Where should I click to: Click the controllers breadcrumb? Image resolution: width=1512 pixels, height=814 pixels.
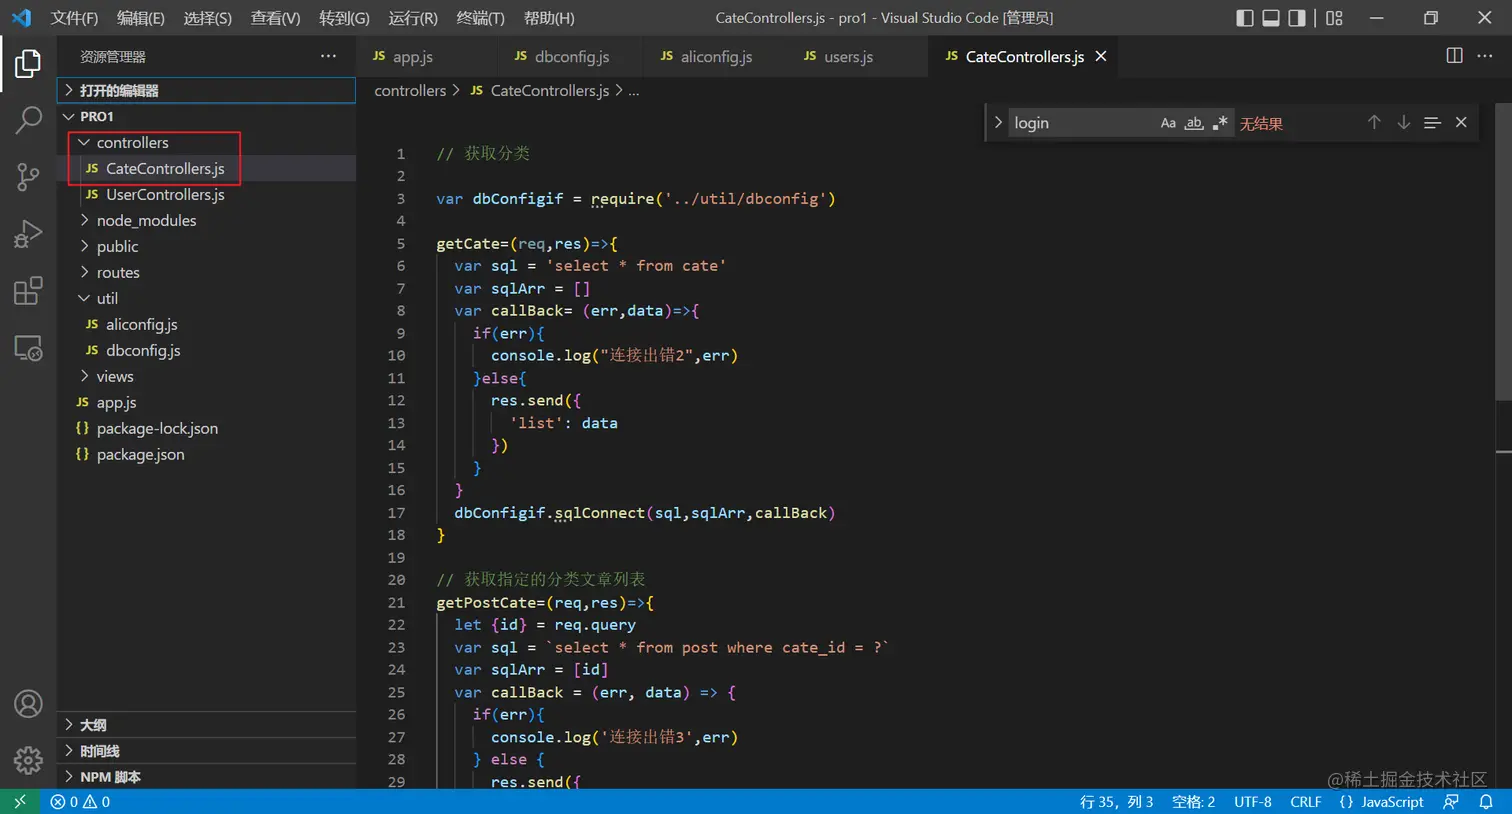click(x=410, y=90)
